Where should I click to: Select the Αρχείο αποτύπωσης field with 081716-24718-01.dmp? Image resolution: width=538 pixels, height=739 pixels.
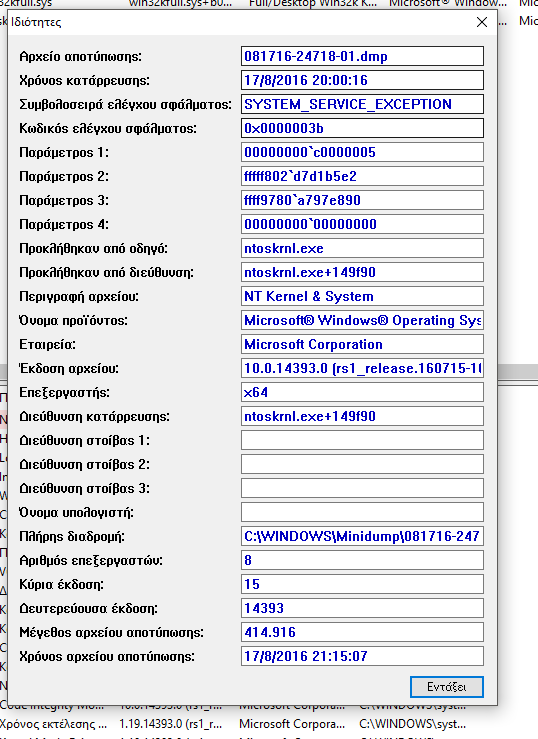[x=362, y=56]
